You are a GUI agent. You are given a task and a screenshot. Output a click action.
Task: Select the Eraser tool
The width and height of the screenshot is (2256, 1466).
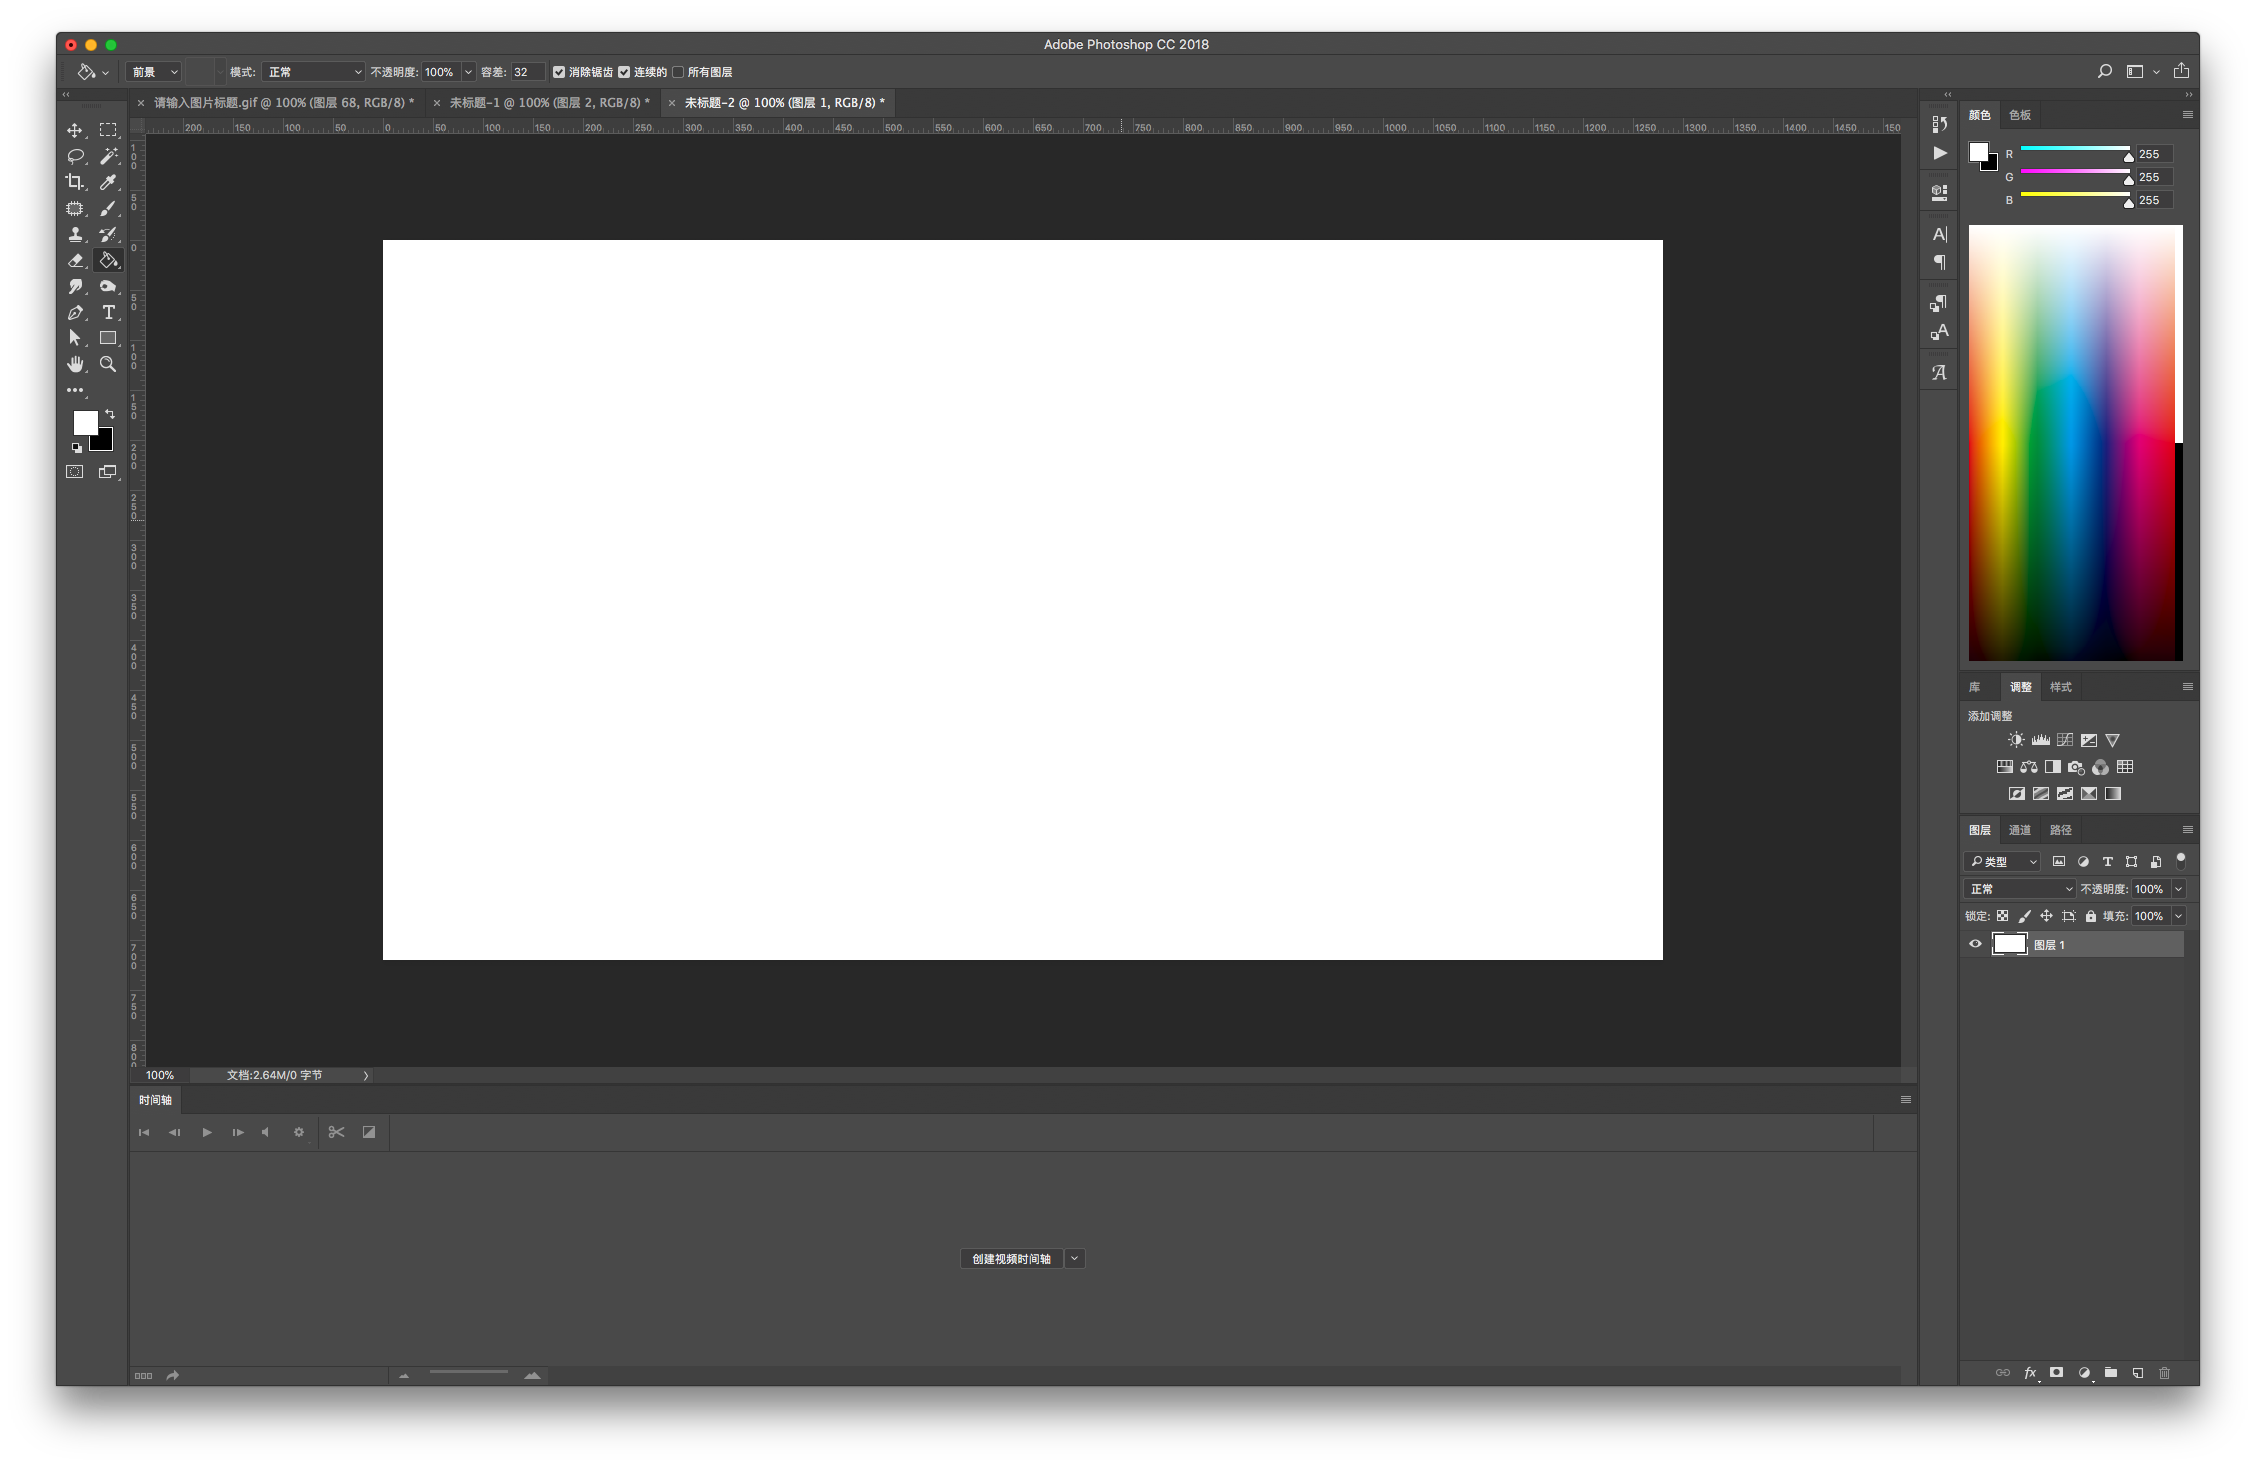tap(75, 261)
